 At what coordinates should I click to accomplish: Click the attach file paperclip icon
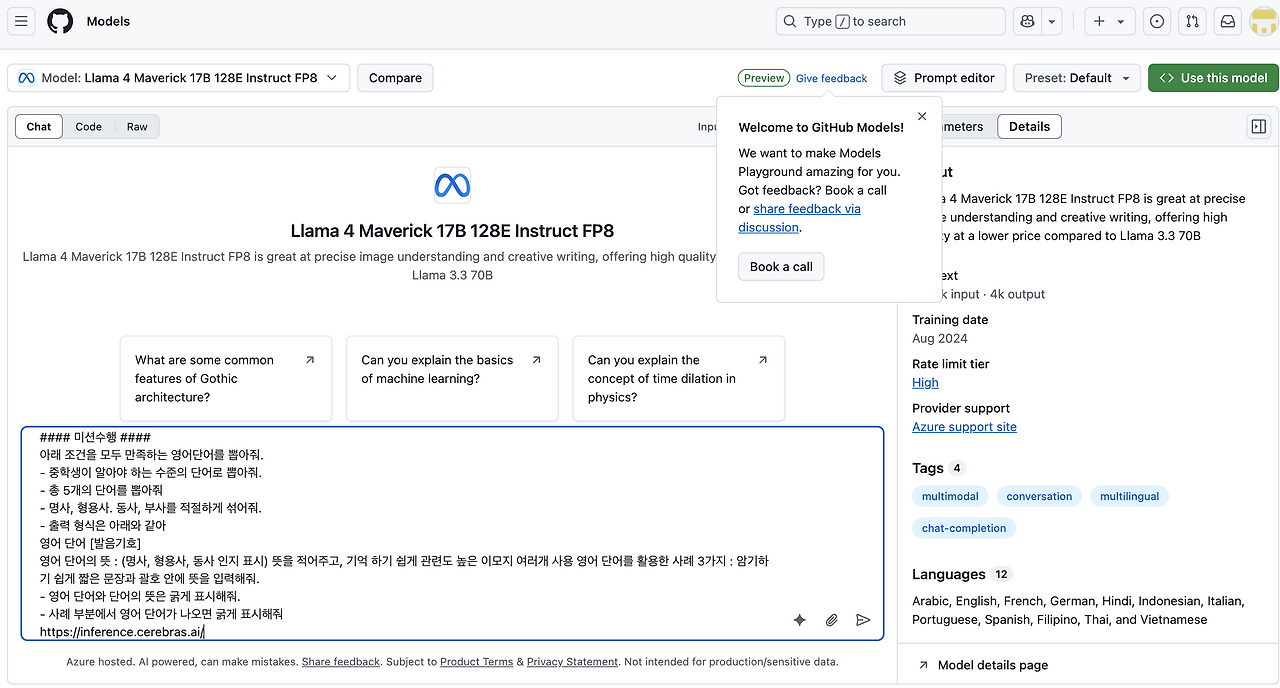[831, 620]
